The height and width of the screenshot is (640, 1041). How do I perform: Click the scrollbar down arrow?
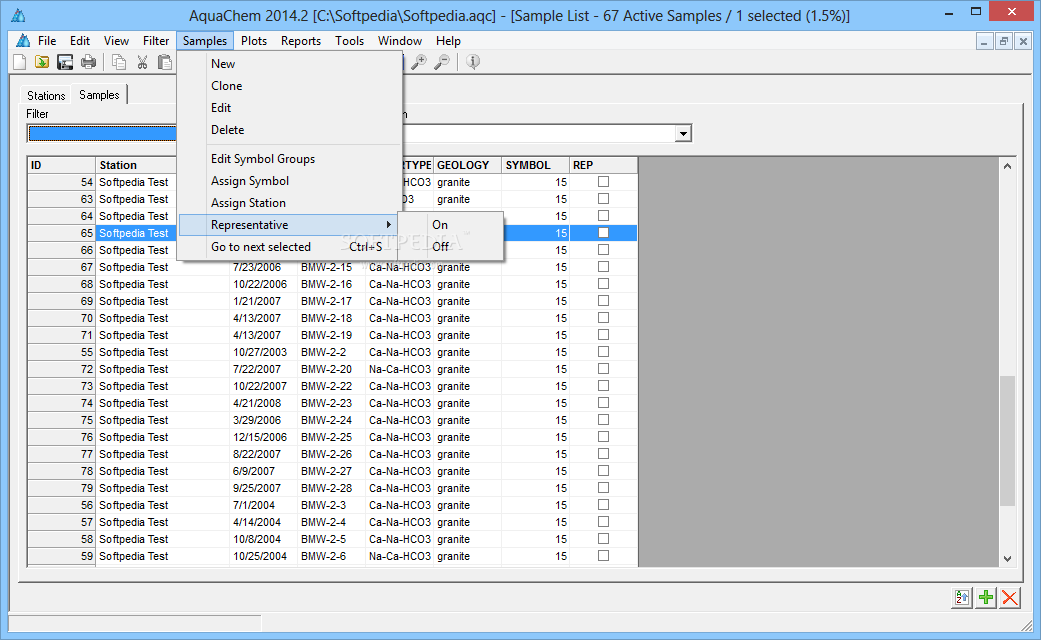pos(1007,559)
